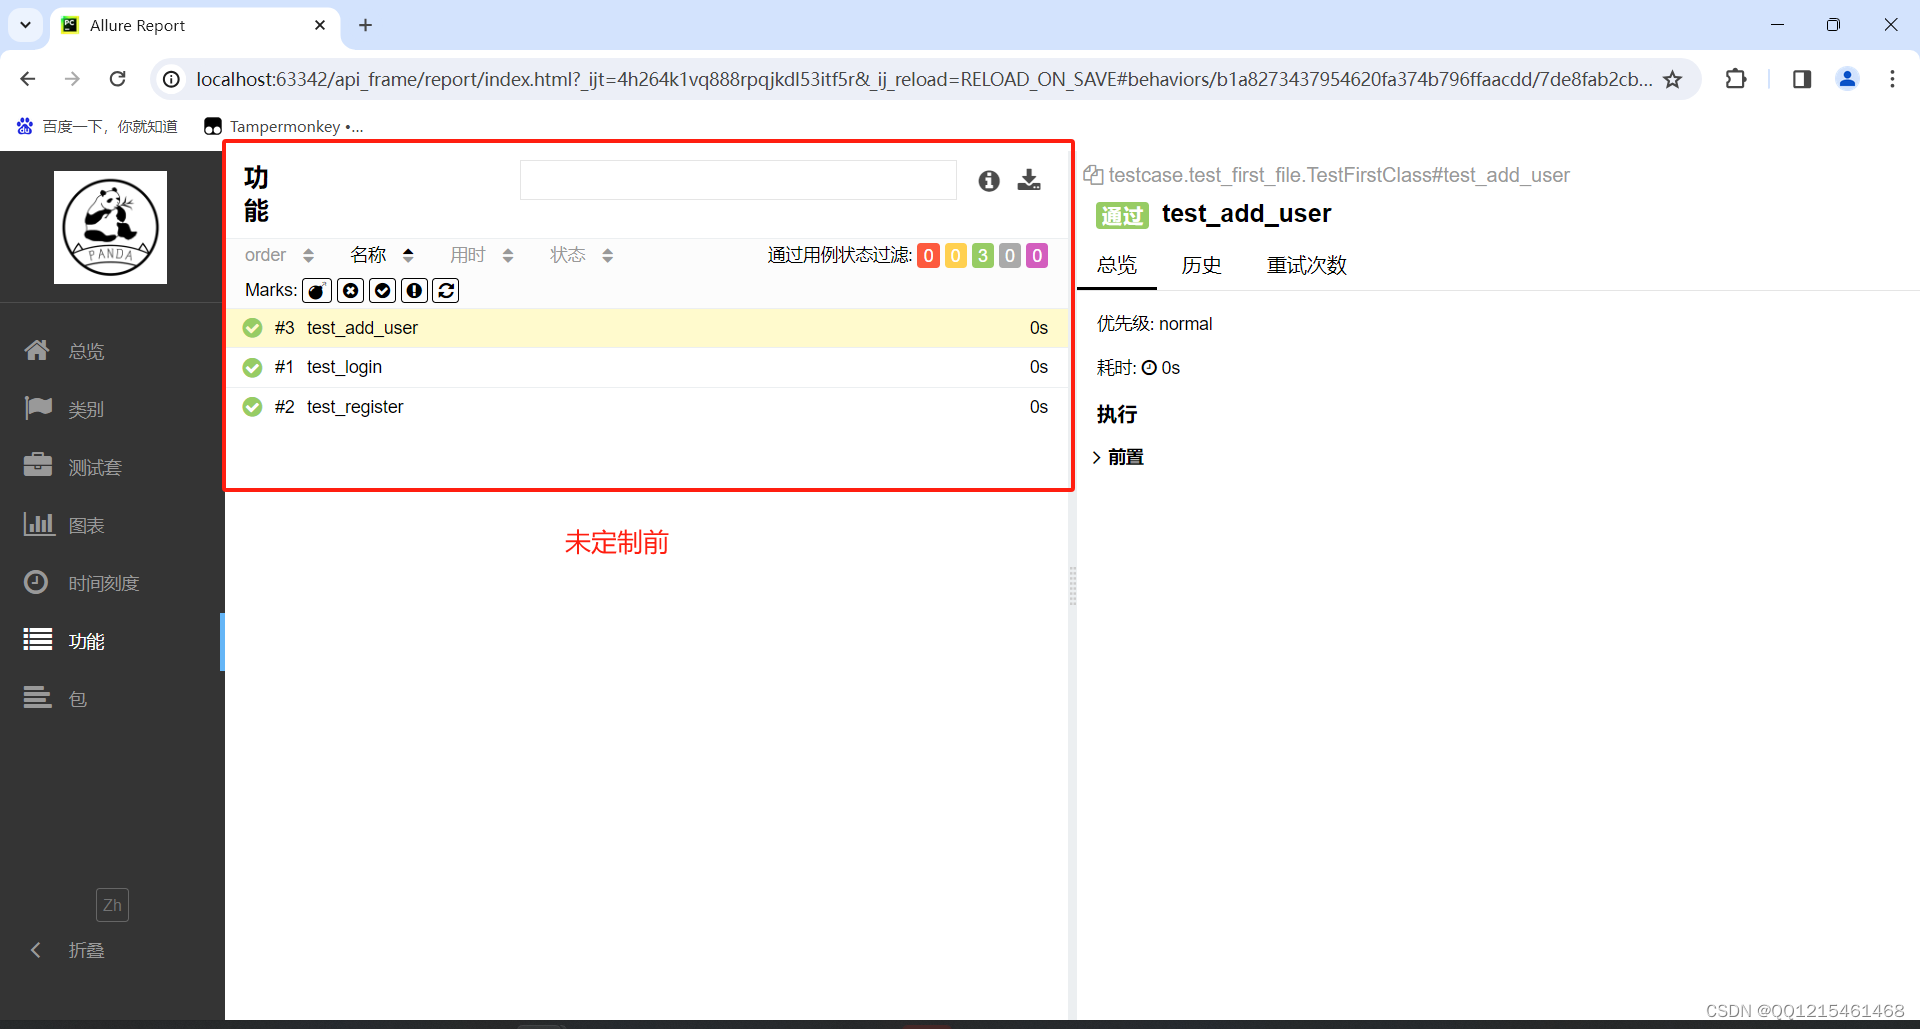Sort test cases by 用时
The image size is (1920, 1029).
tap(481, 256)
